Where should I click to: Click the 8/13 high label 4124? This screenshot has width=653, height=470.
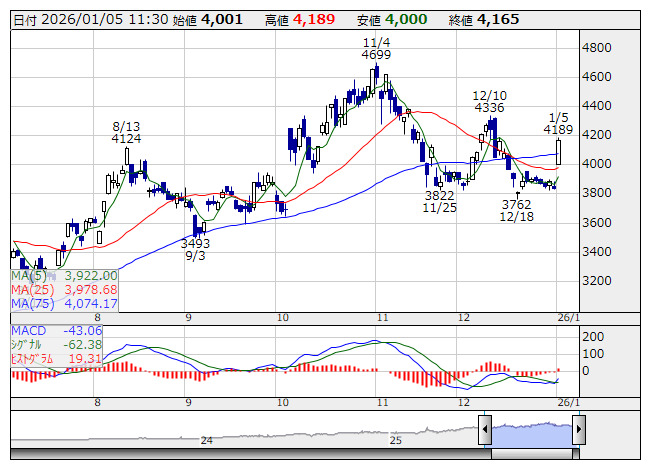point(126,139)
